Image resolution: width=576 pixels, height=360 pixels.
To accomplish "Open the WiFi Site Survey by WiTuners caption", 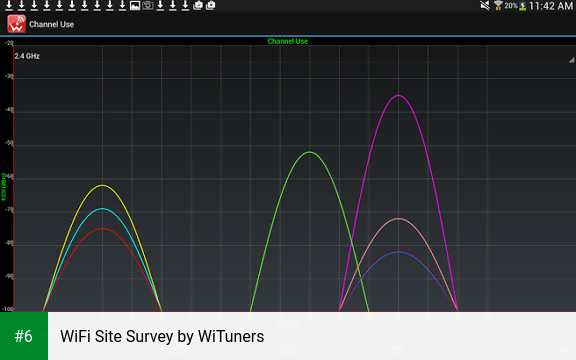I will (x=162, y=336).
